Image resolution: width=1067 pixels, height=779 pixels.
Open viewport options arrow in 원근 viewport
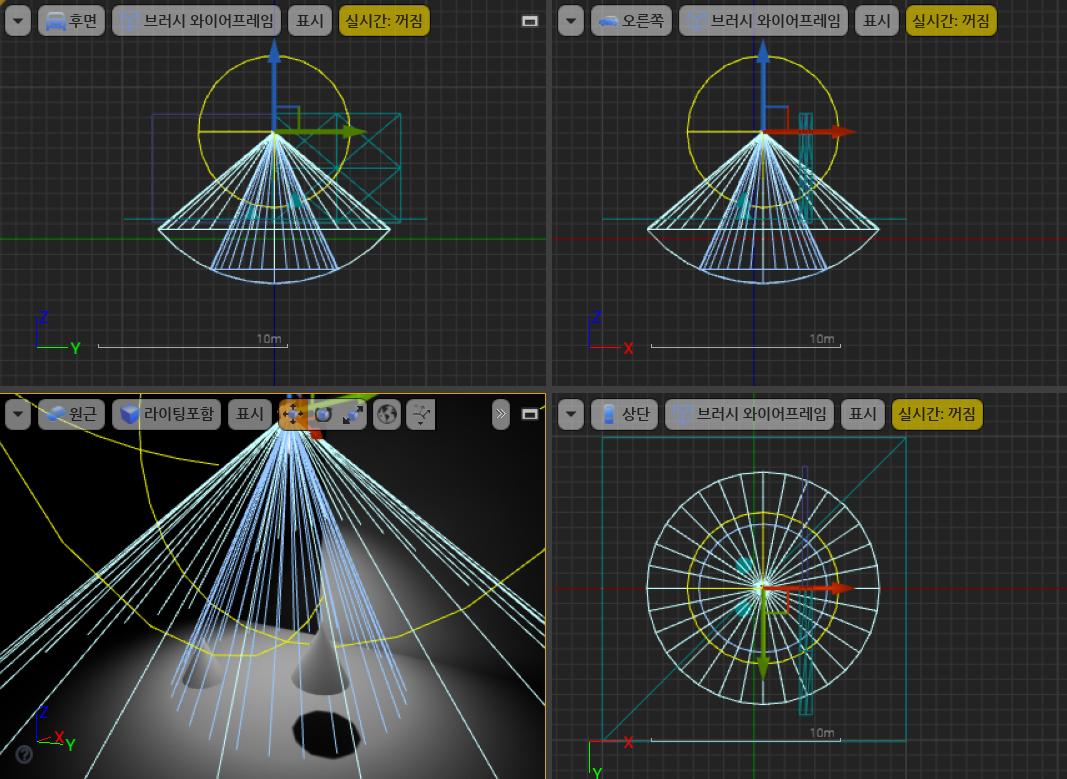pyautogui.click(x=18, y=414)
